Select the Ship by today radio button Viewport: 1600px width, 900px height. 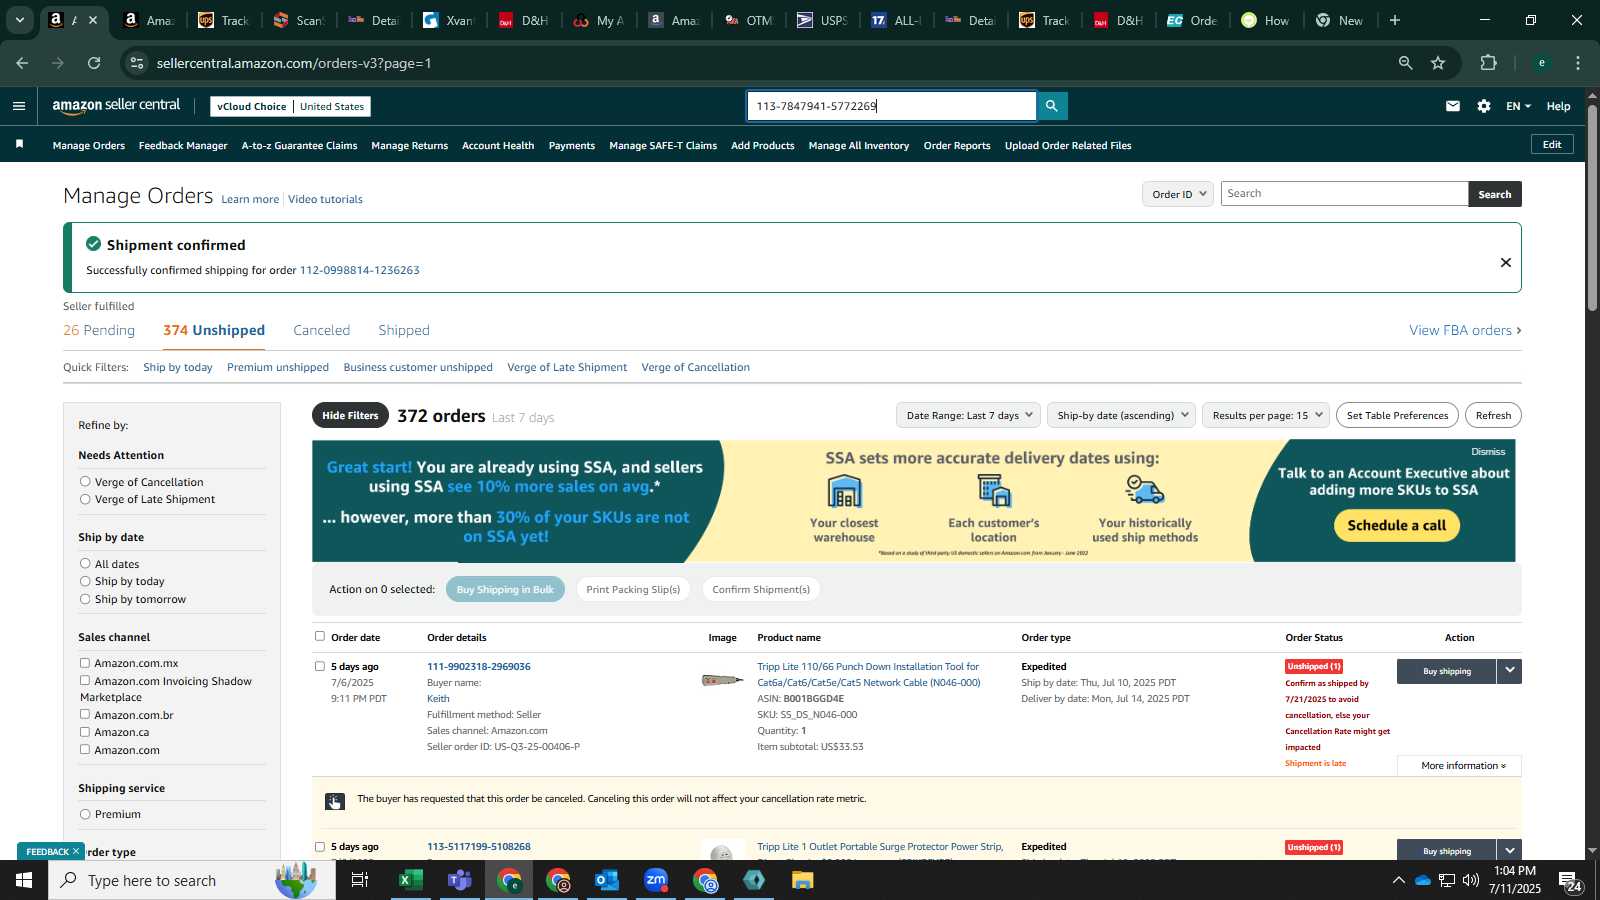85,581
